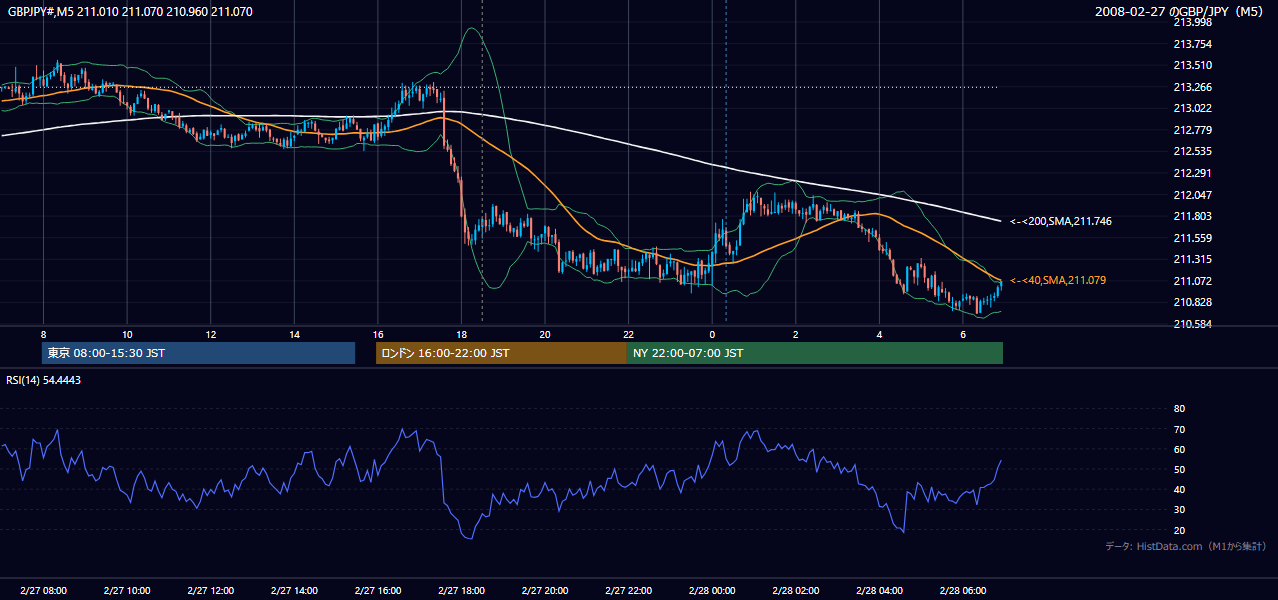This screenshot has height=600, width=1278.
Task: Click the 210.828 price axis label
Action: pos(1192,302)
